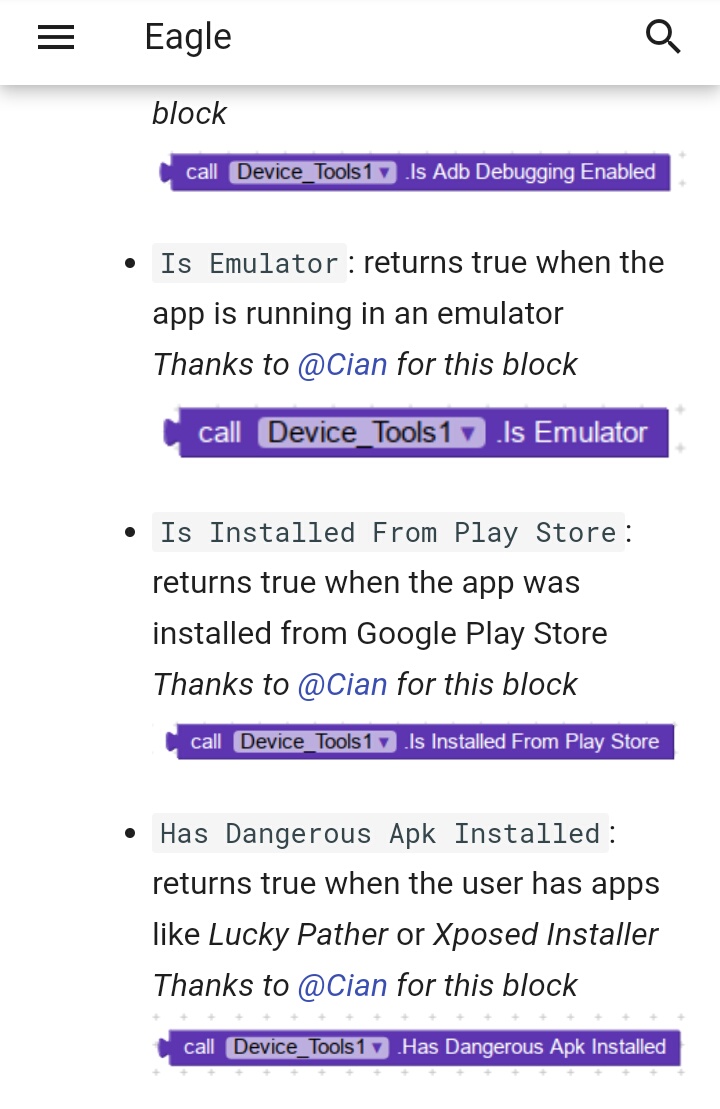Expand Device_Tools1 dropdown in Is Emulator block
The image size is (720, 1109).
tap(371, 432)
